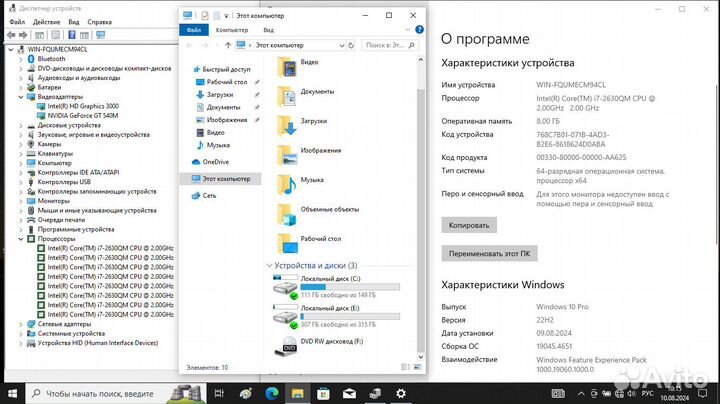This screenshot has width=720, height=404.
Task: Open the Windows Start button
Action: coord(13,393)
